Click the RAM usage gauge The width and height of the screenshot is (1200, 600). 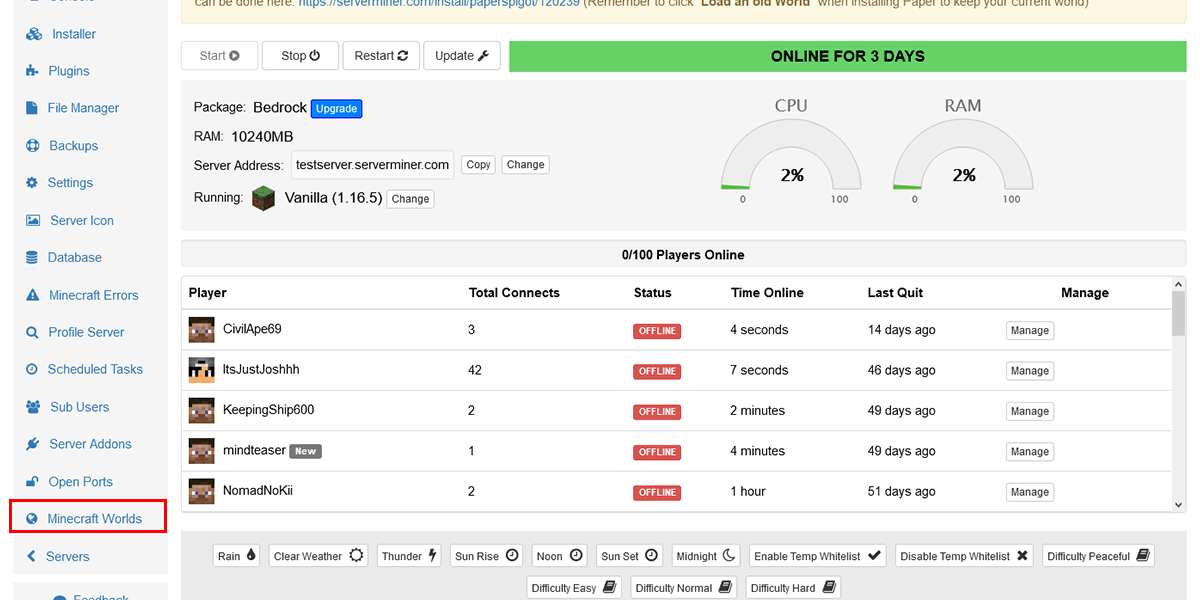(x=963, y=155)
